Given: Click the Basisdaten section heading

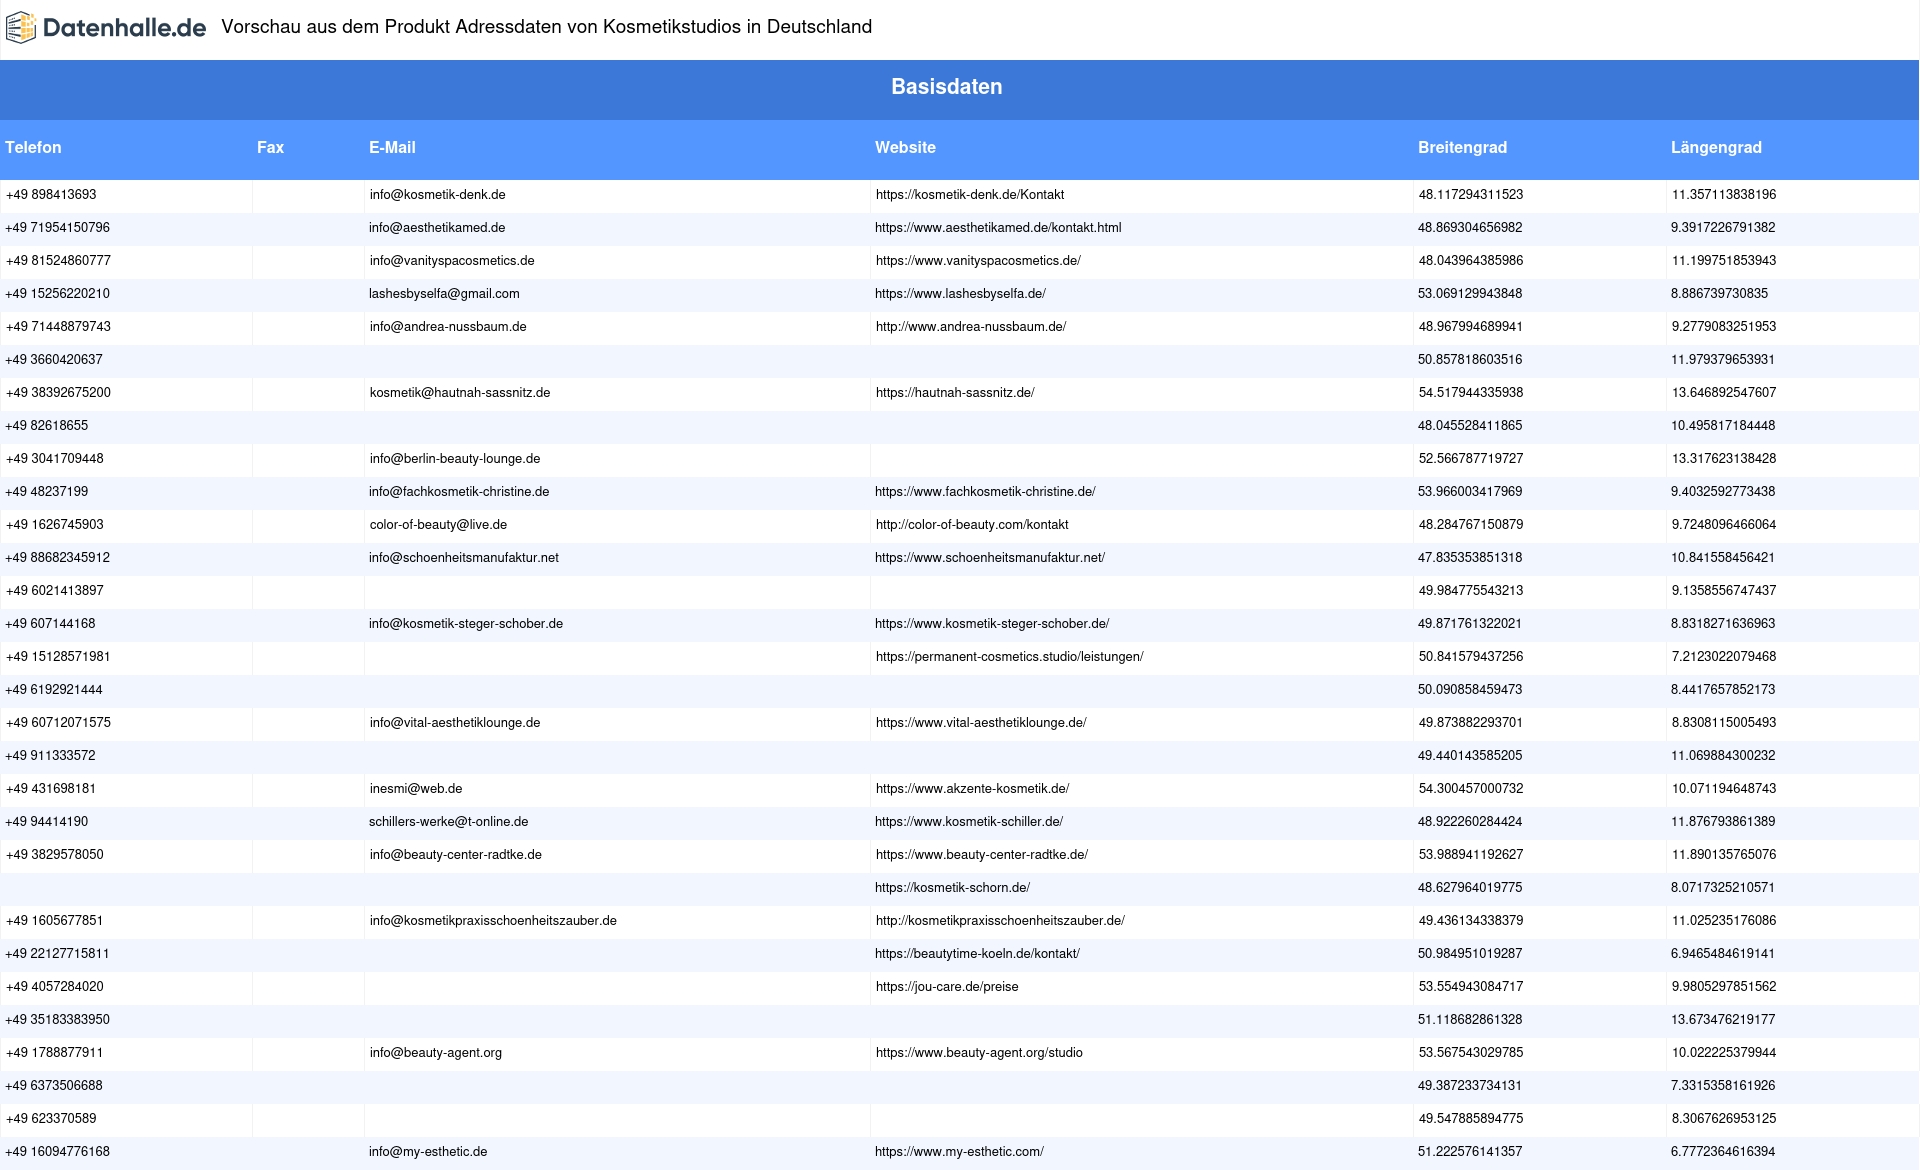Looking at the screenshot, I should pos(946,87).
